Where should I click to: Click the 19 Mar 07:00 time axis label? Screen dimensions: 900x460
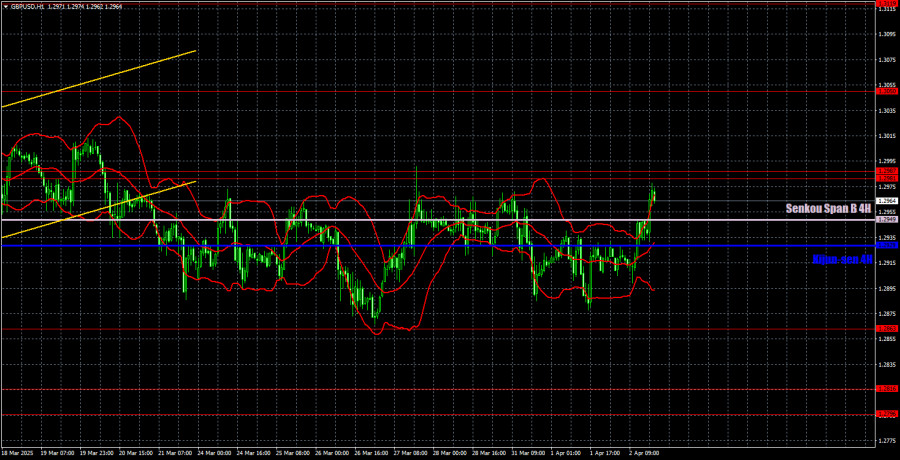click(x=55, y=453)
